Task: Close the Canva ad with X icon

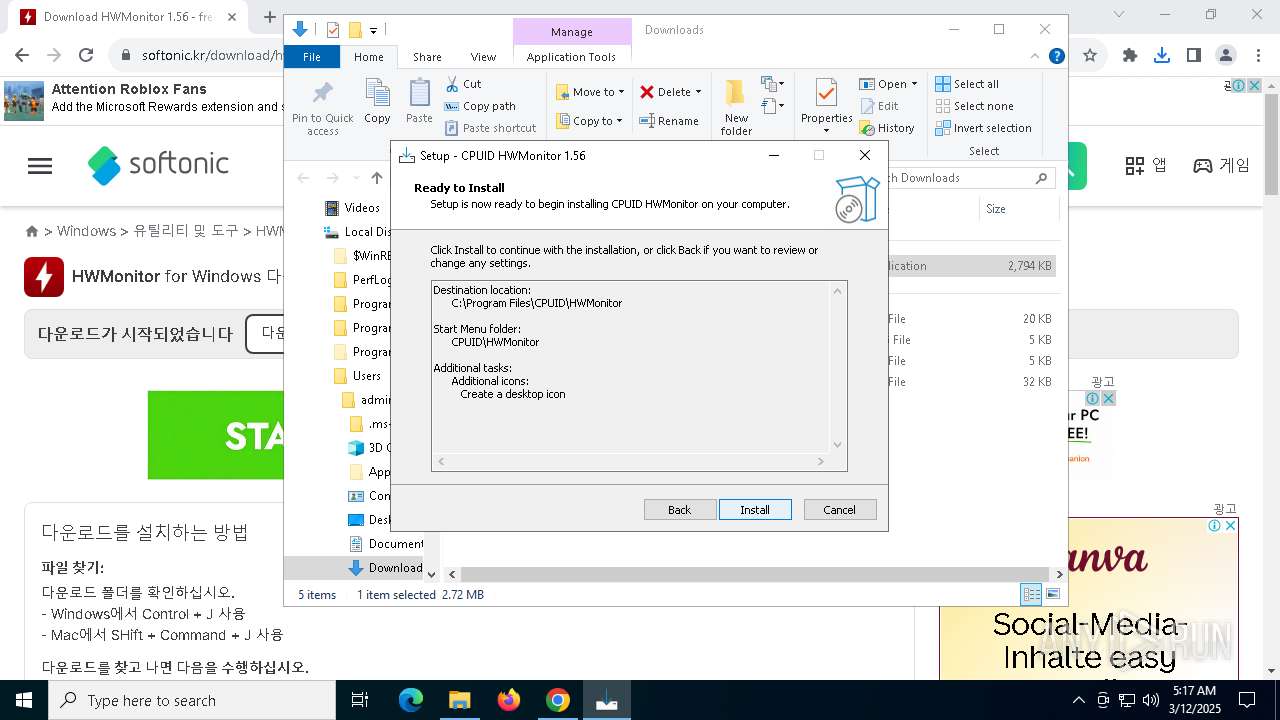Action: (x=1230, y=526)
